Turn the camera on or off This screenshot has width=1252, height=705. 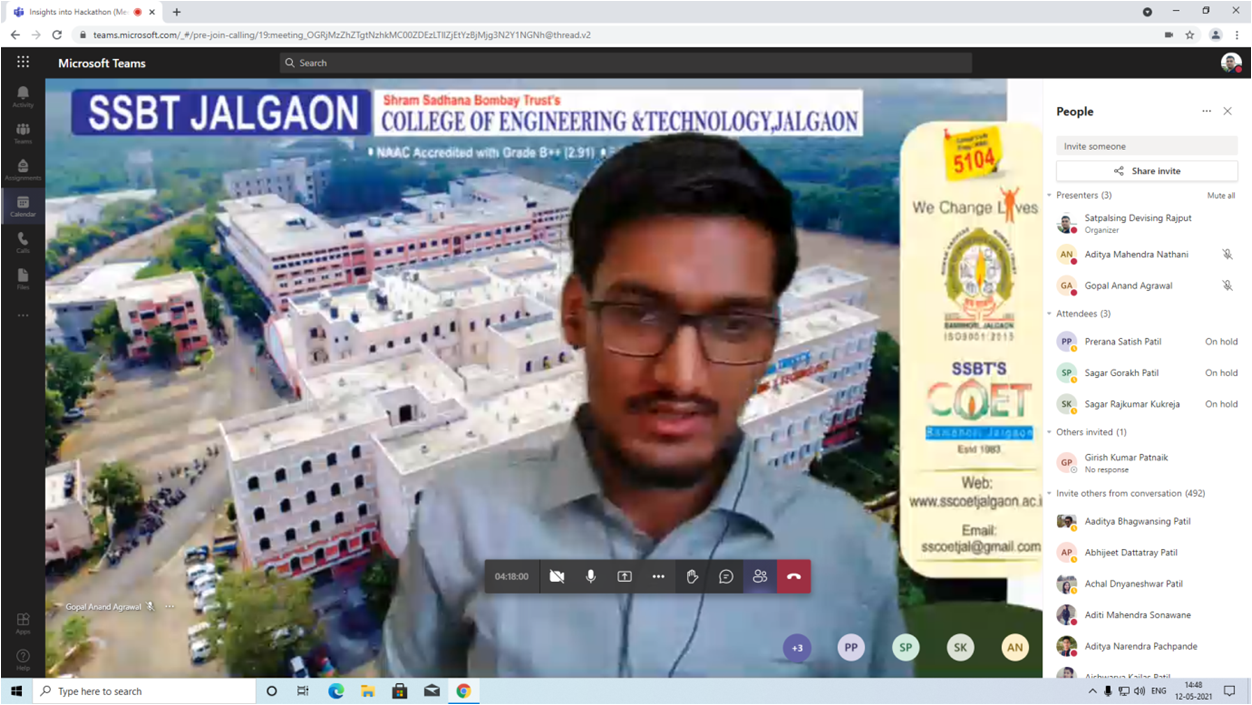point(557,576)
